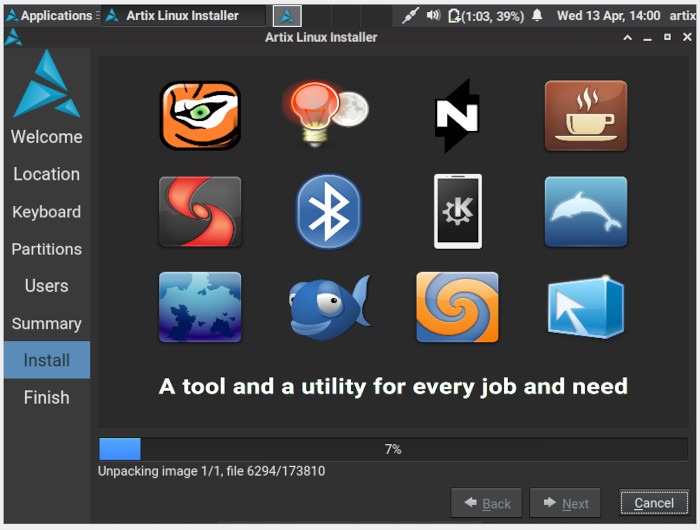
Task: Click the KDE phone icon
Action: 458,211
